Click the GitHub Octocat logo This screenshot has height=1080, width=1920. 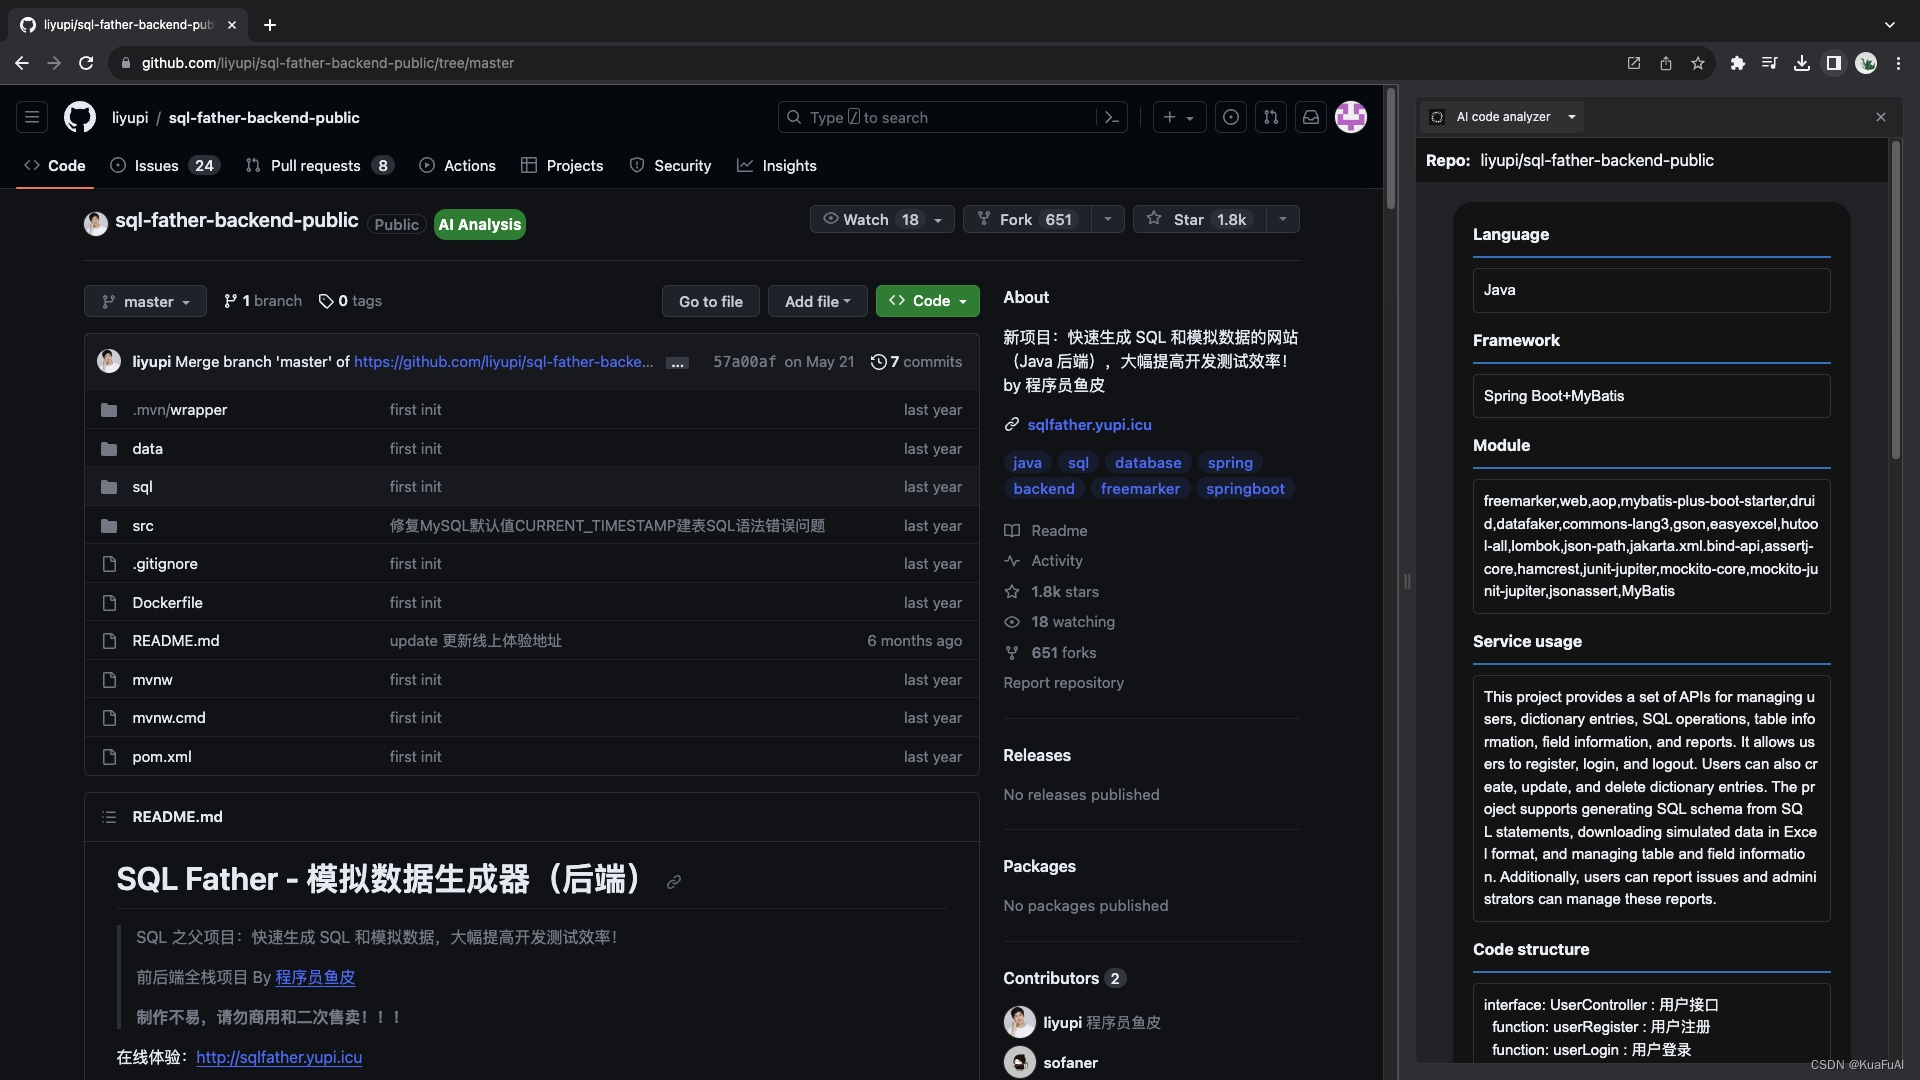(80, 118)
